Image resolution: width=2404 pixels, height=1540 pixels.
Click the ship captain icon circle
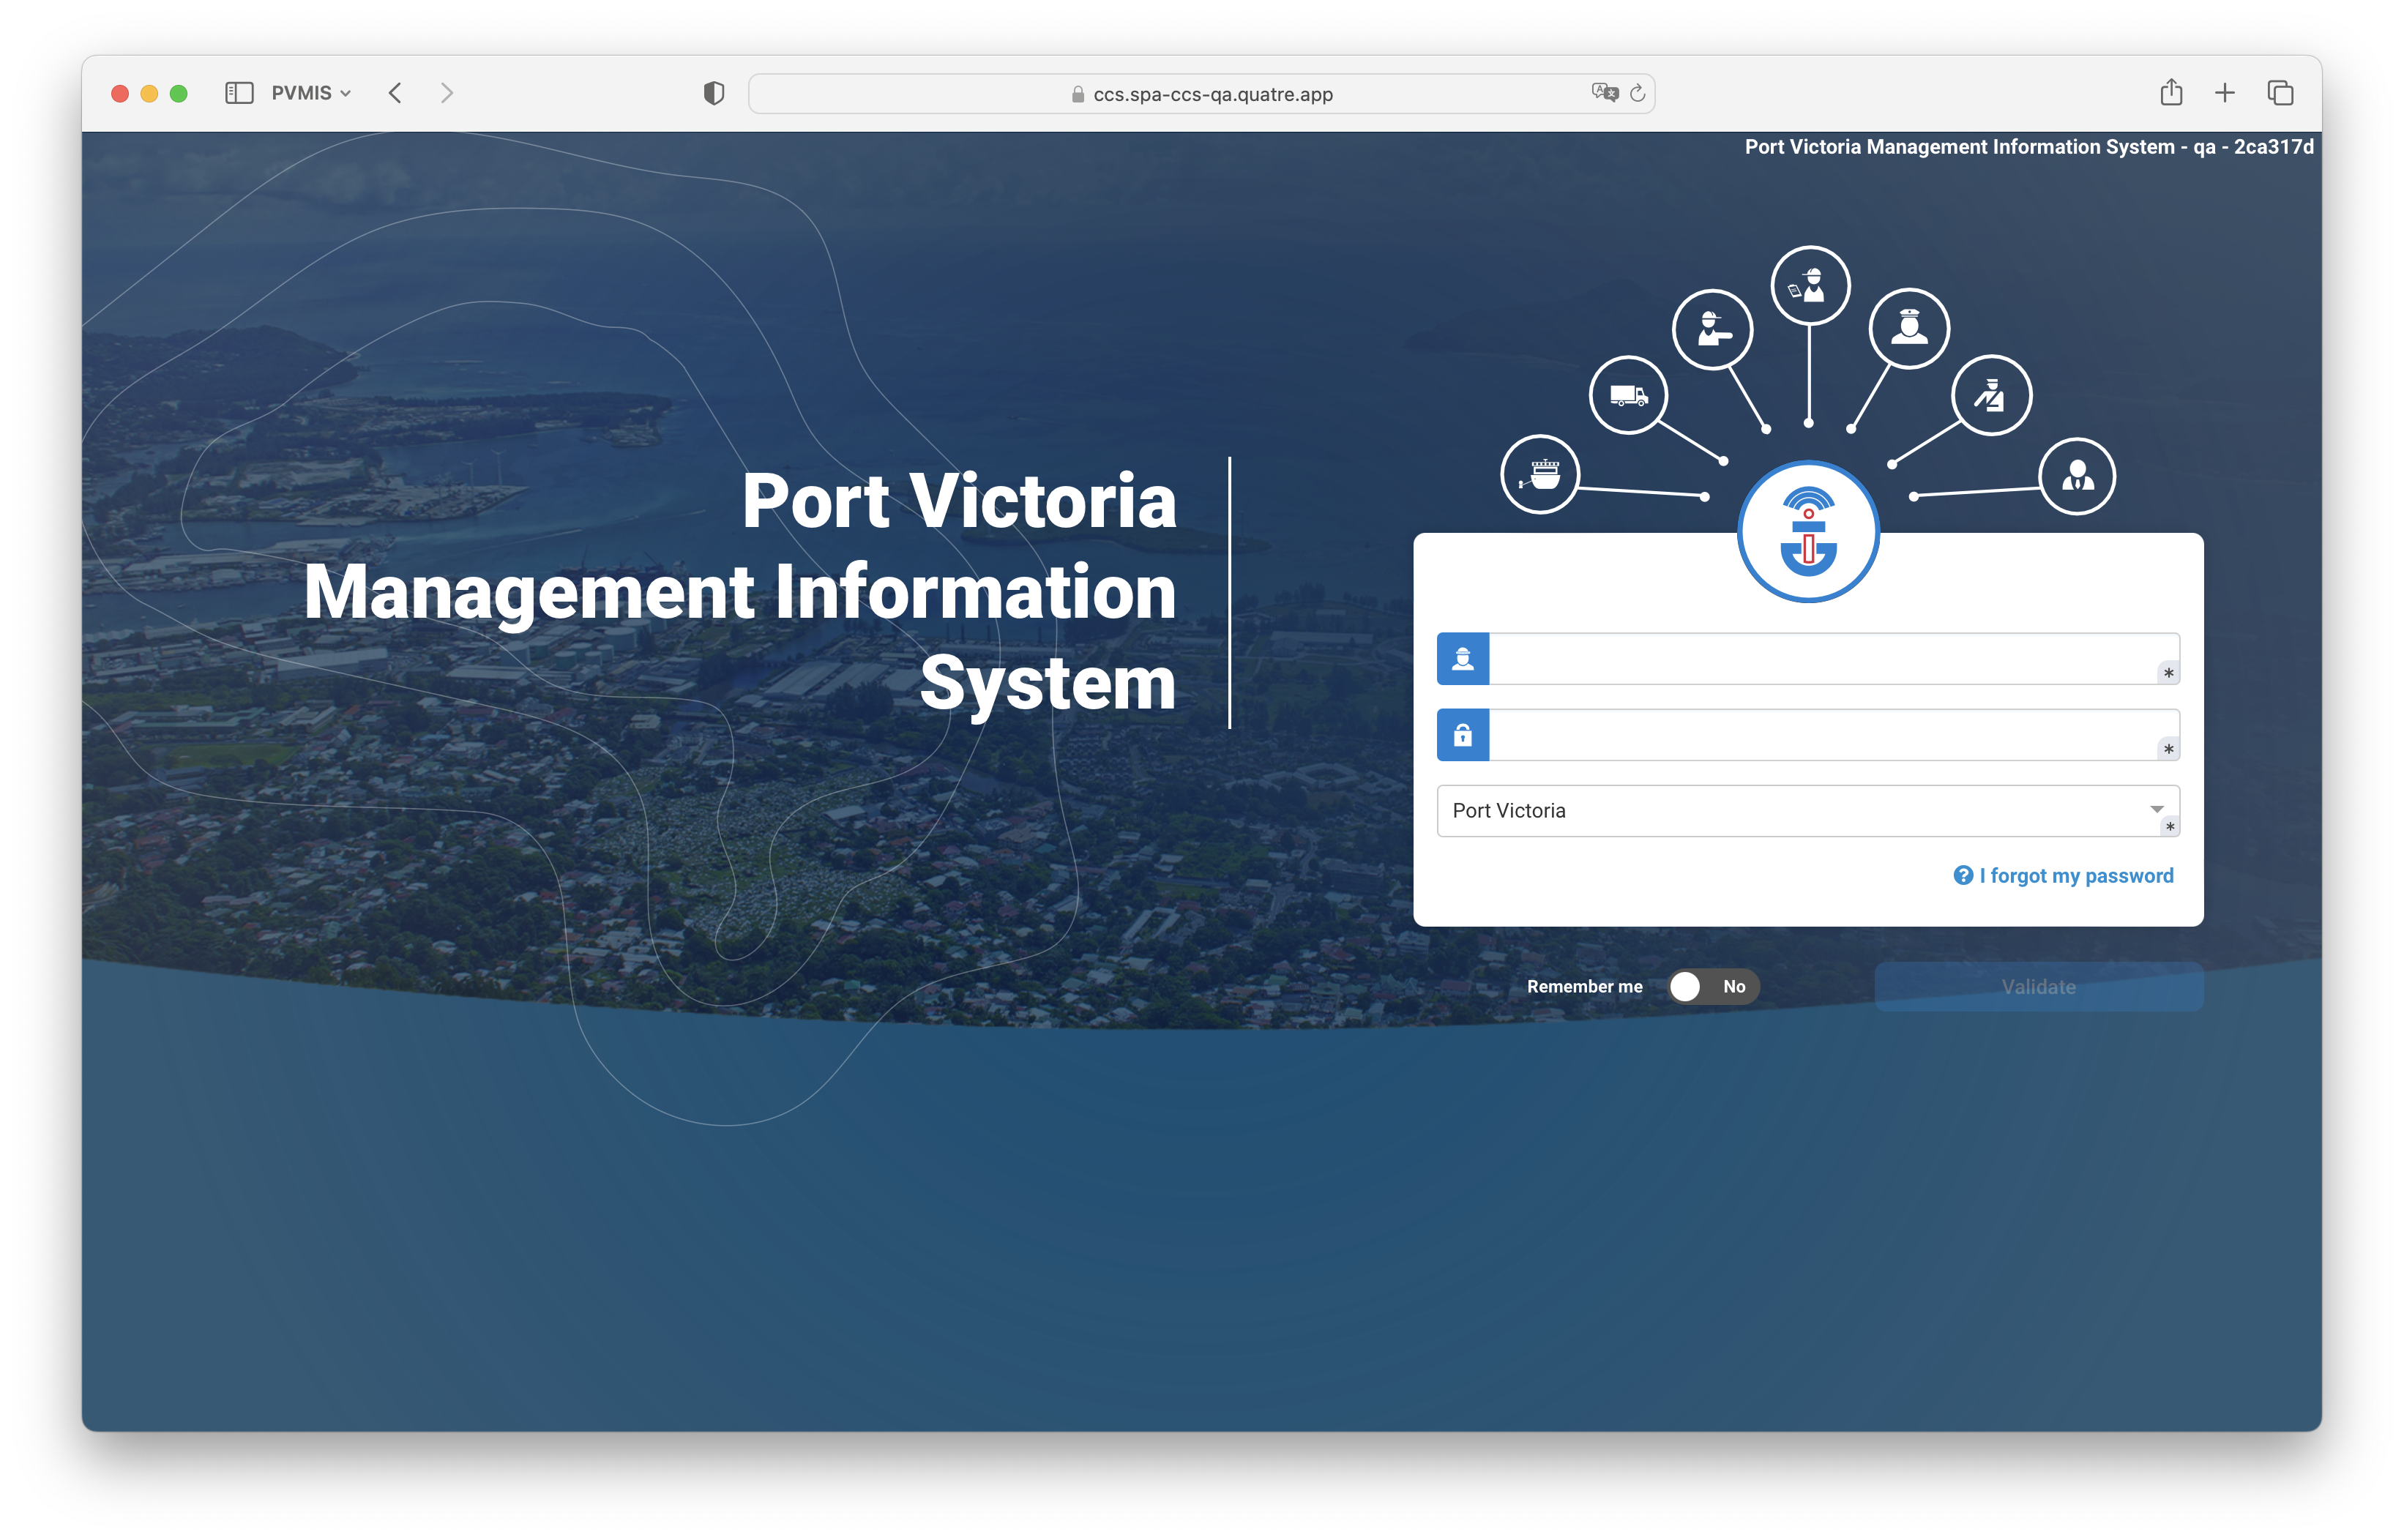[1909, 328]
